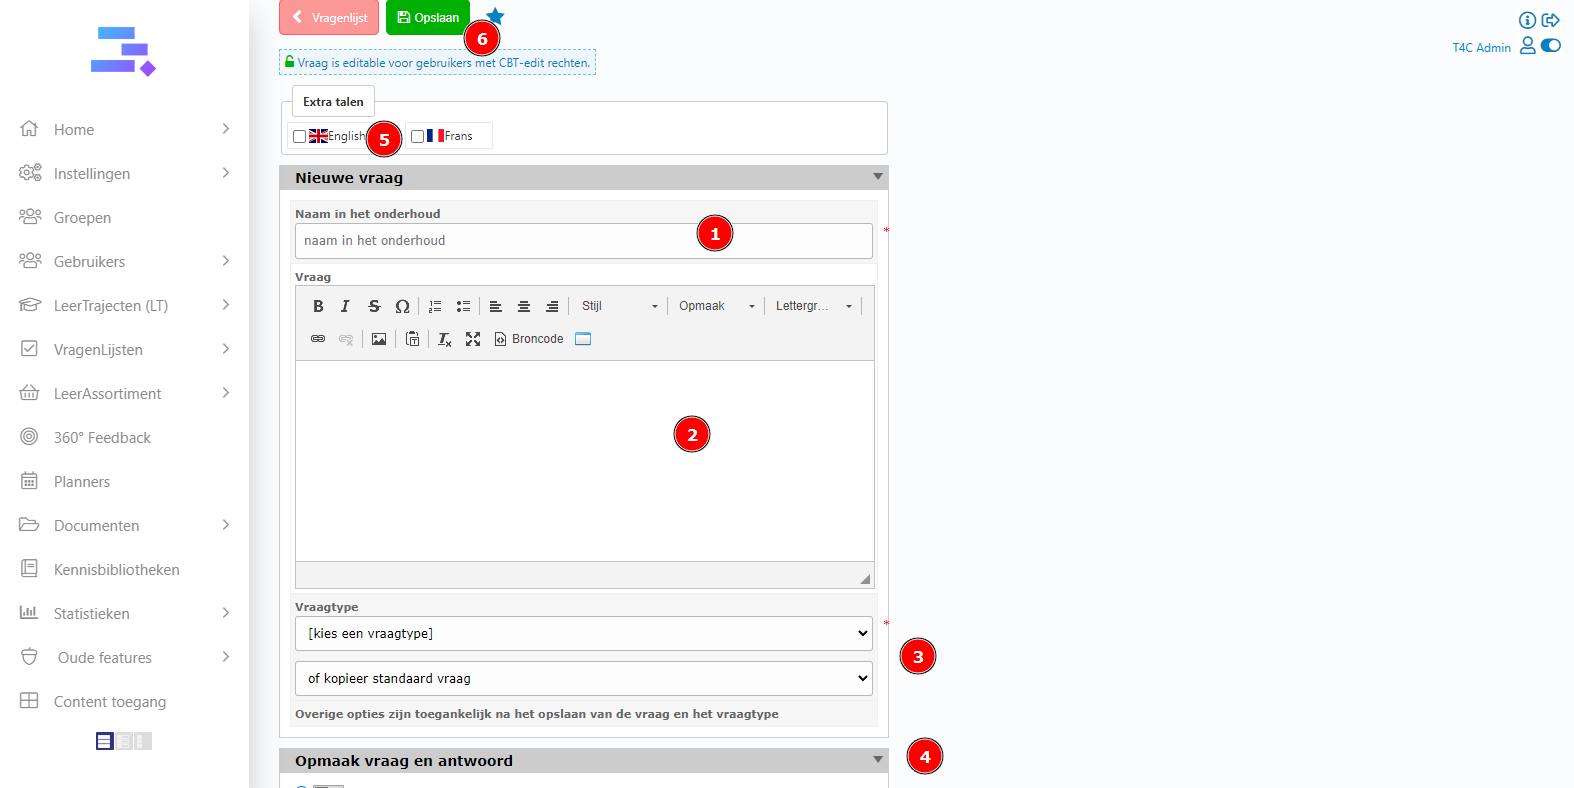The image size is (1574, 788).
Task: Insert an image into the question
Action: point(379,339)
